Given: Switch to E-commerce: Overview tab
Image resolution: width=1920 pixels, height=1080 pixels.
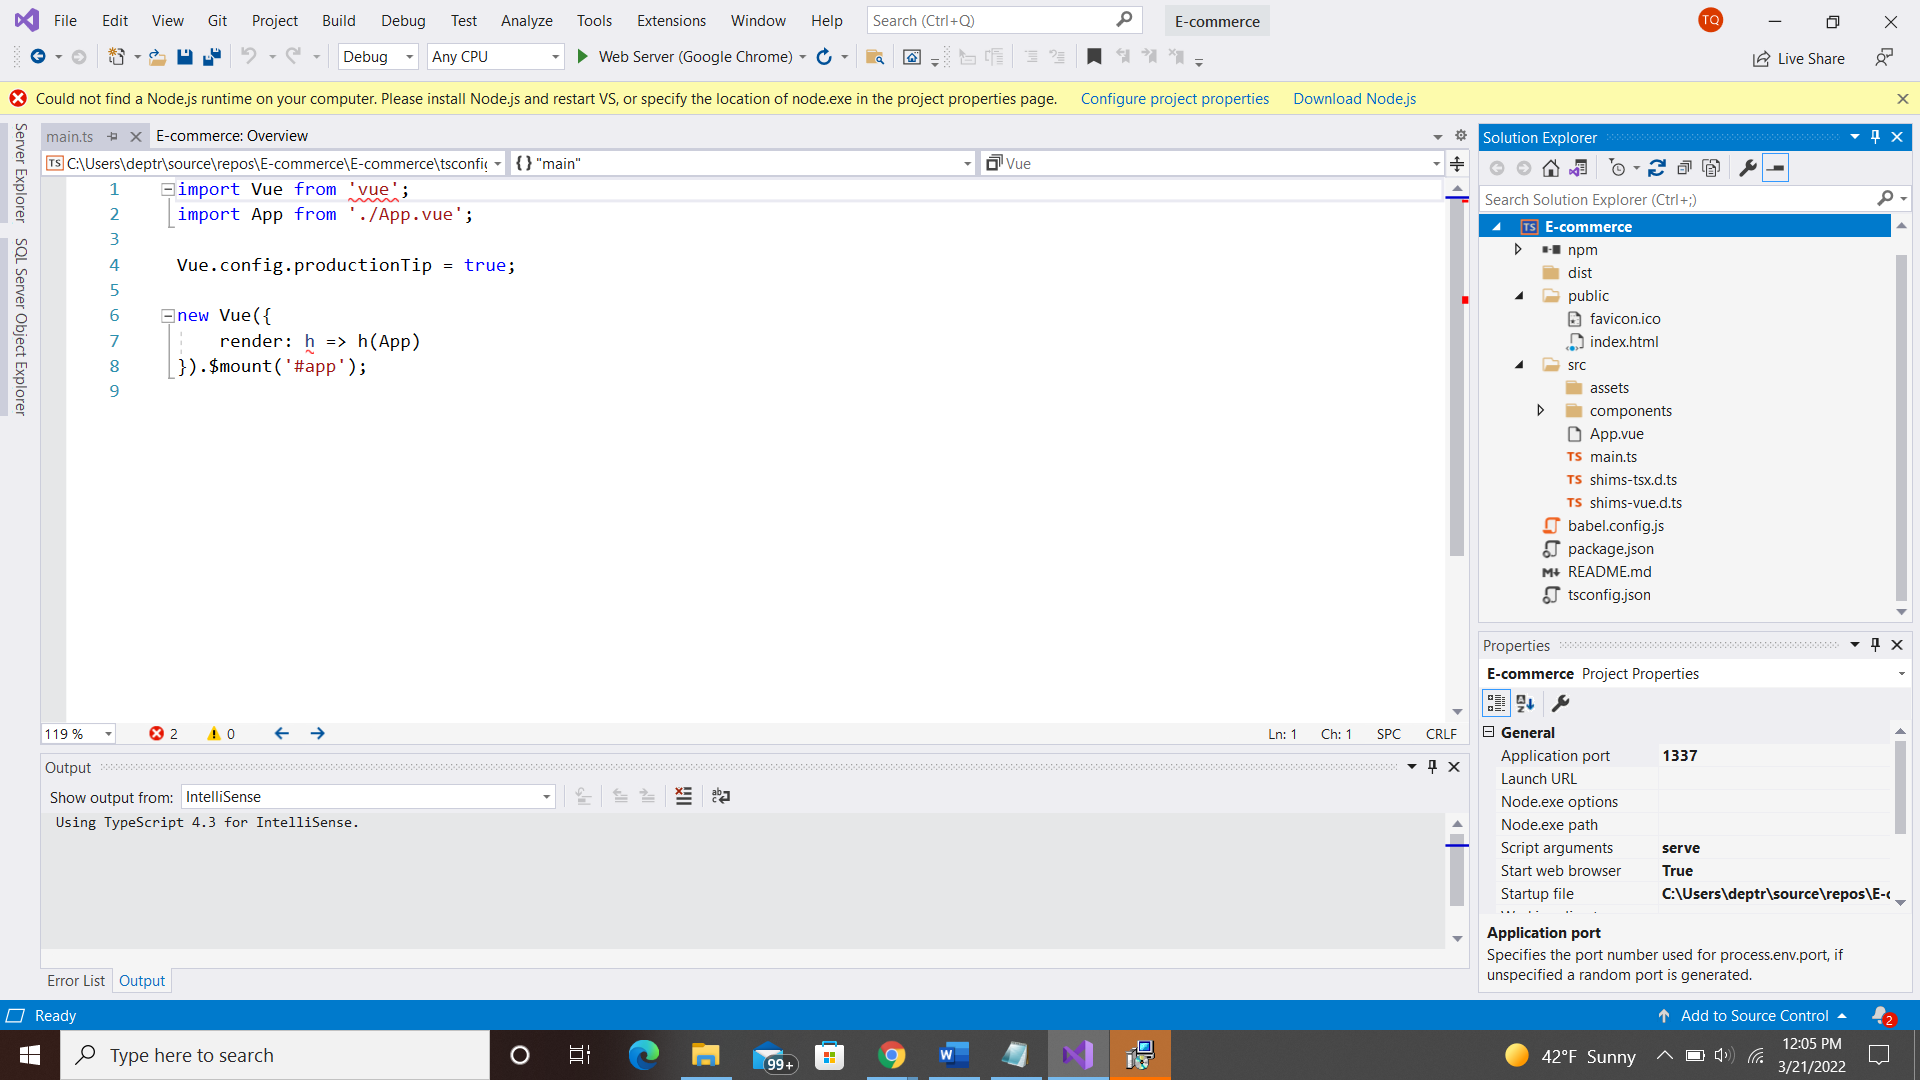Looking at the screenshot, I should coord(232,136).
